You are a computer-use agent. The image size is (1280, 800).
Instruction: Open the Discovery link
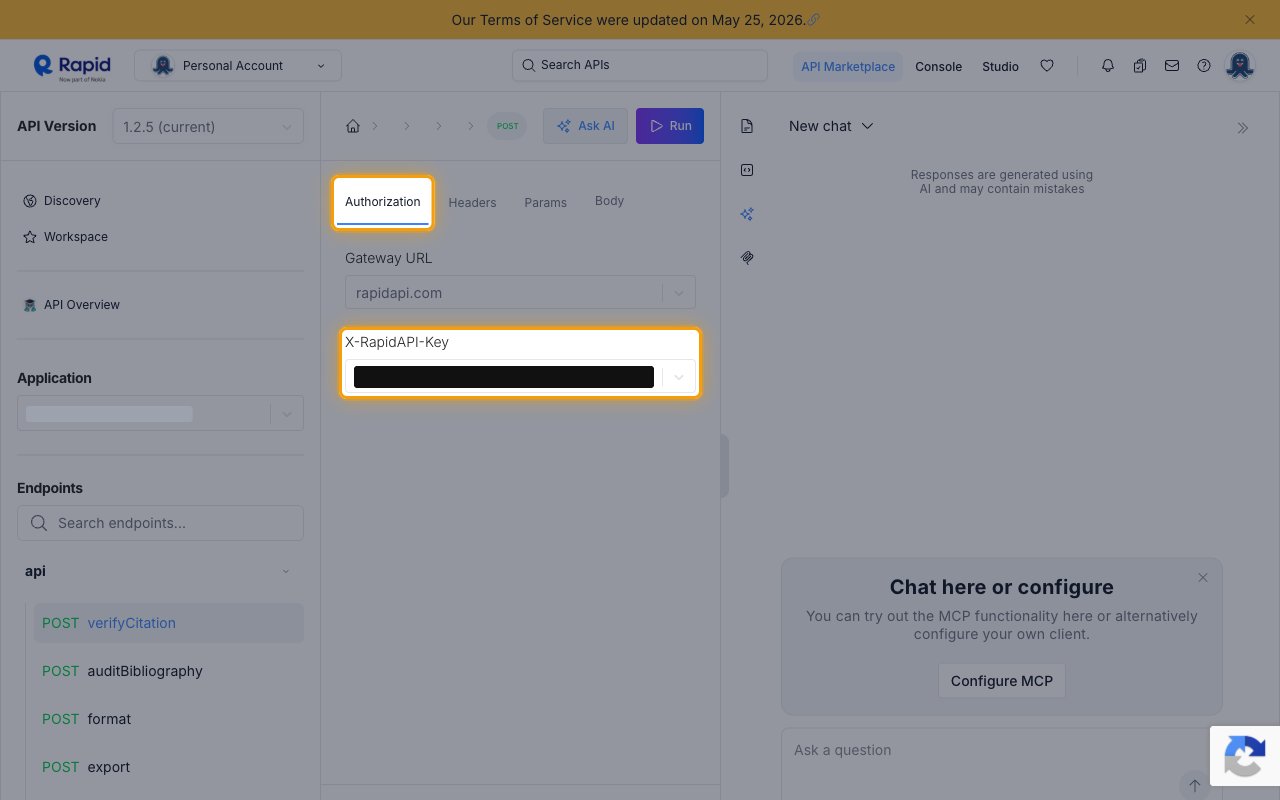pyautogui.click(x=62, y=201)
